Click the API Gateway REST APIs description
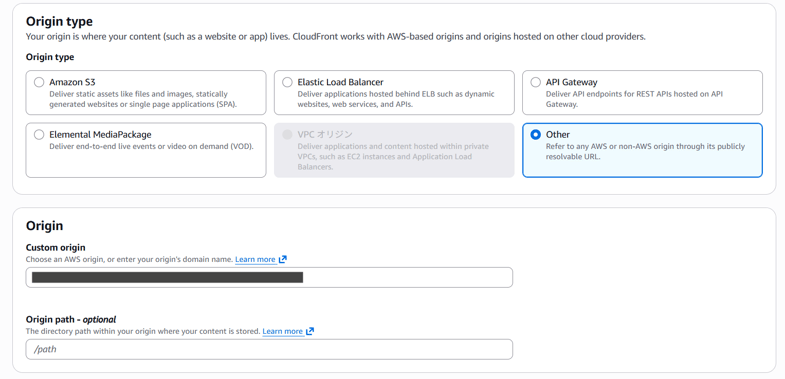 [x=634, y=99]
